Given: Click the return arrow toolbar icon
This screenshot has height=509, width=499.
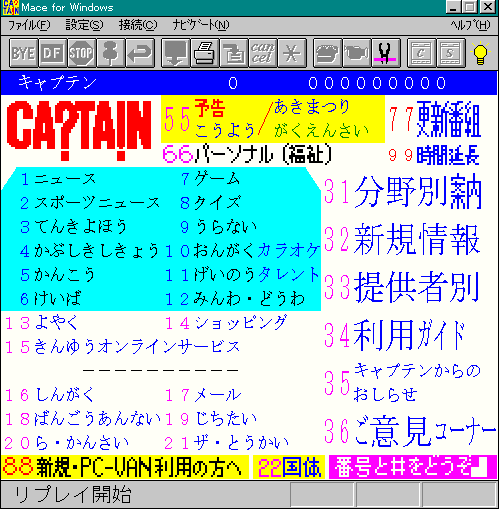Looking at the screenshot, I should point(140,53).
